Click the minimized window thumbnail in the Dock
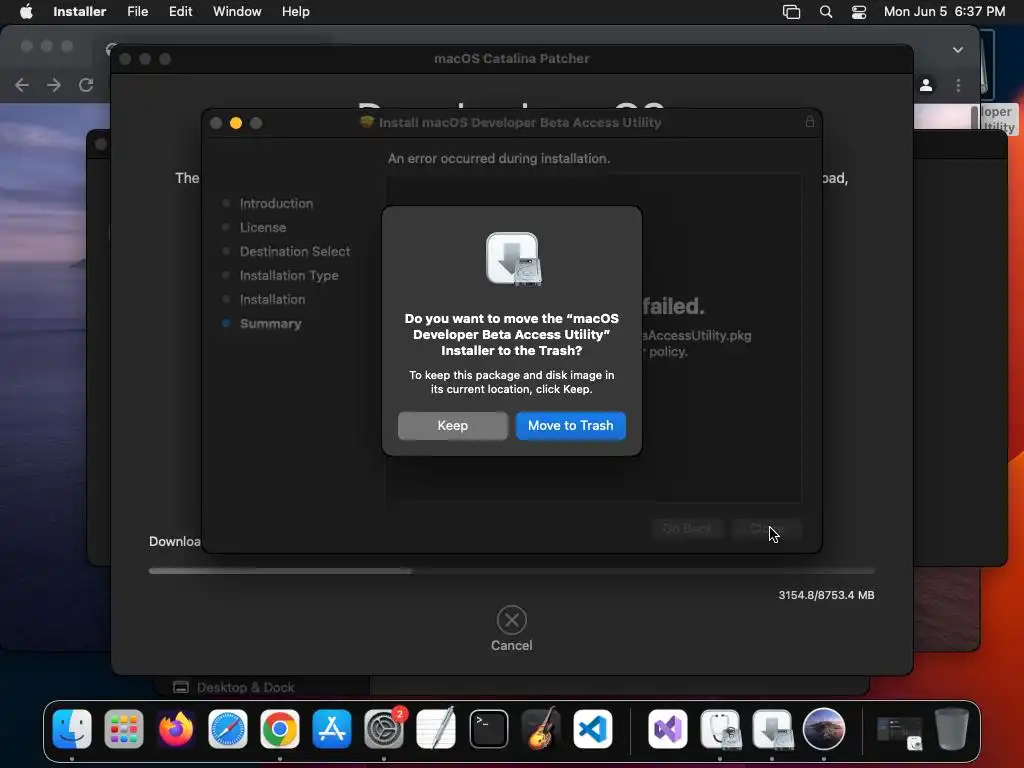This screenshot has height=768, width=1024. [899, 732]
